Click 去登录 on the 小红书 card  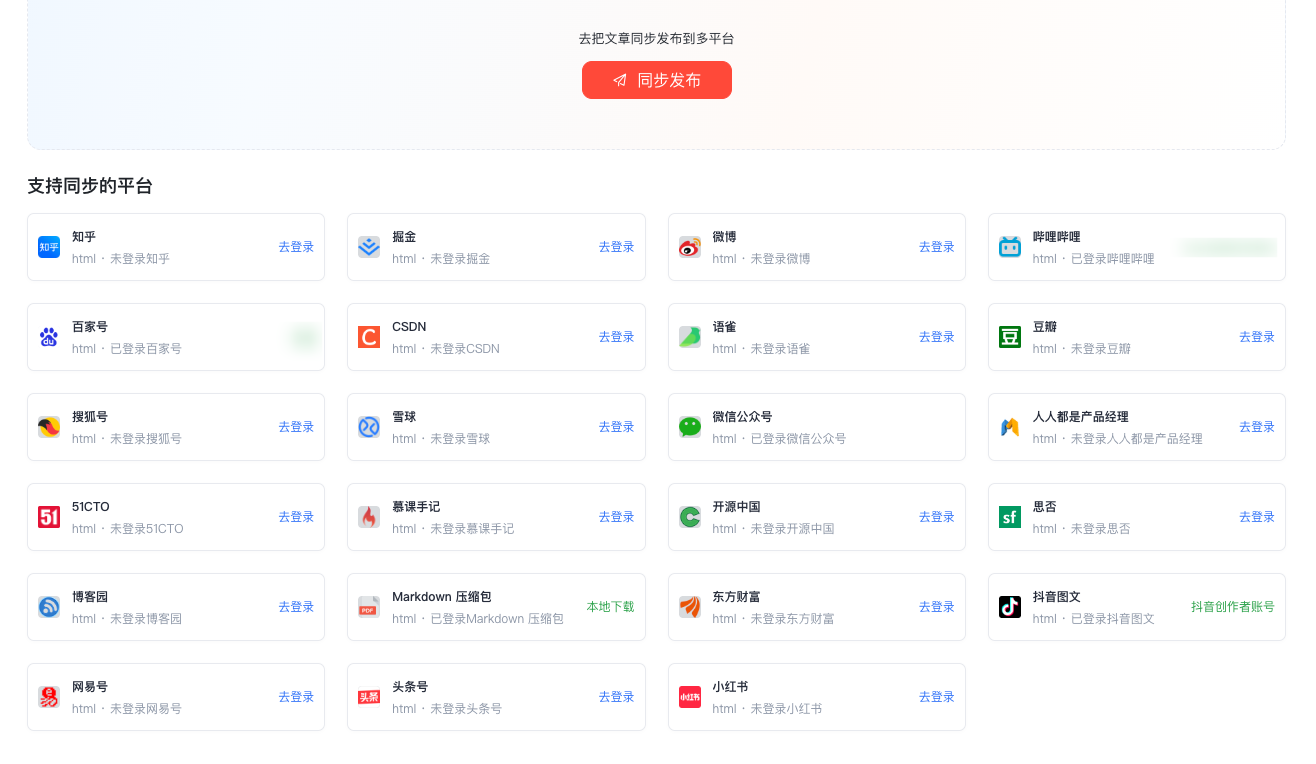click(x=937, y=697)
